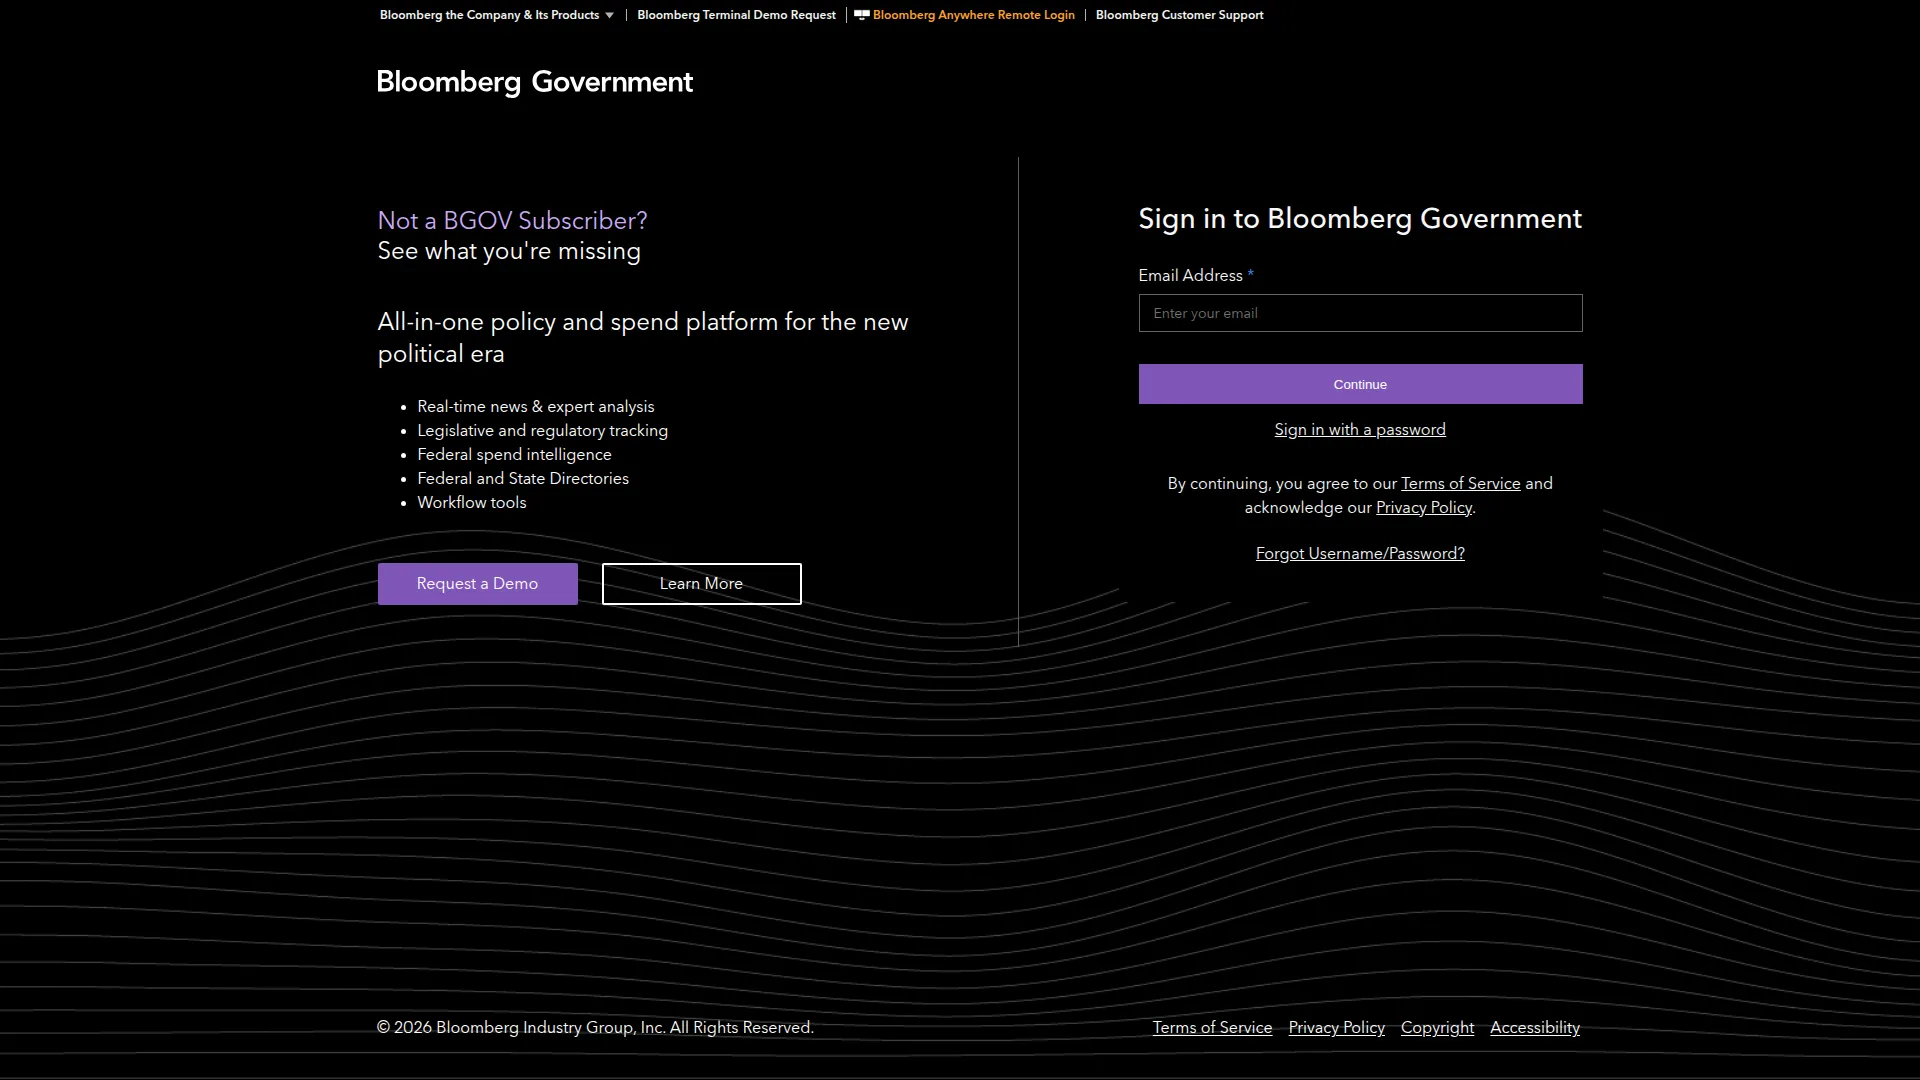The image size is (1920, 1080).
Task: Click 'Federal and State Directories' bullet
Action: coord(523,479)
